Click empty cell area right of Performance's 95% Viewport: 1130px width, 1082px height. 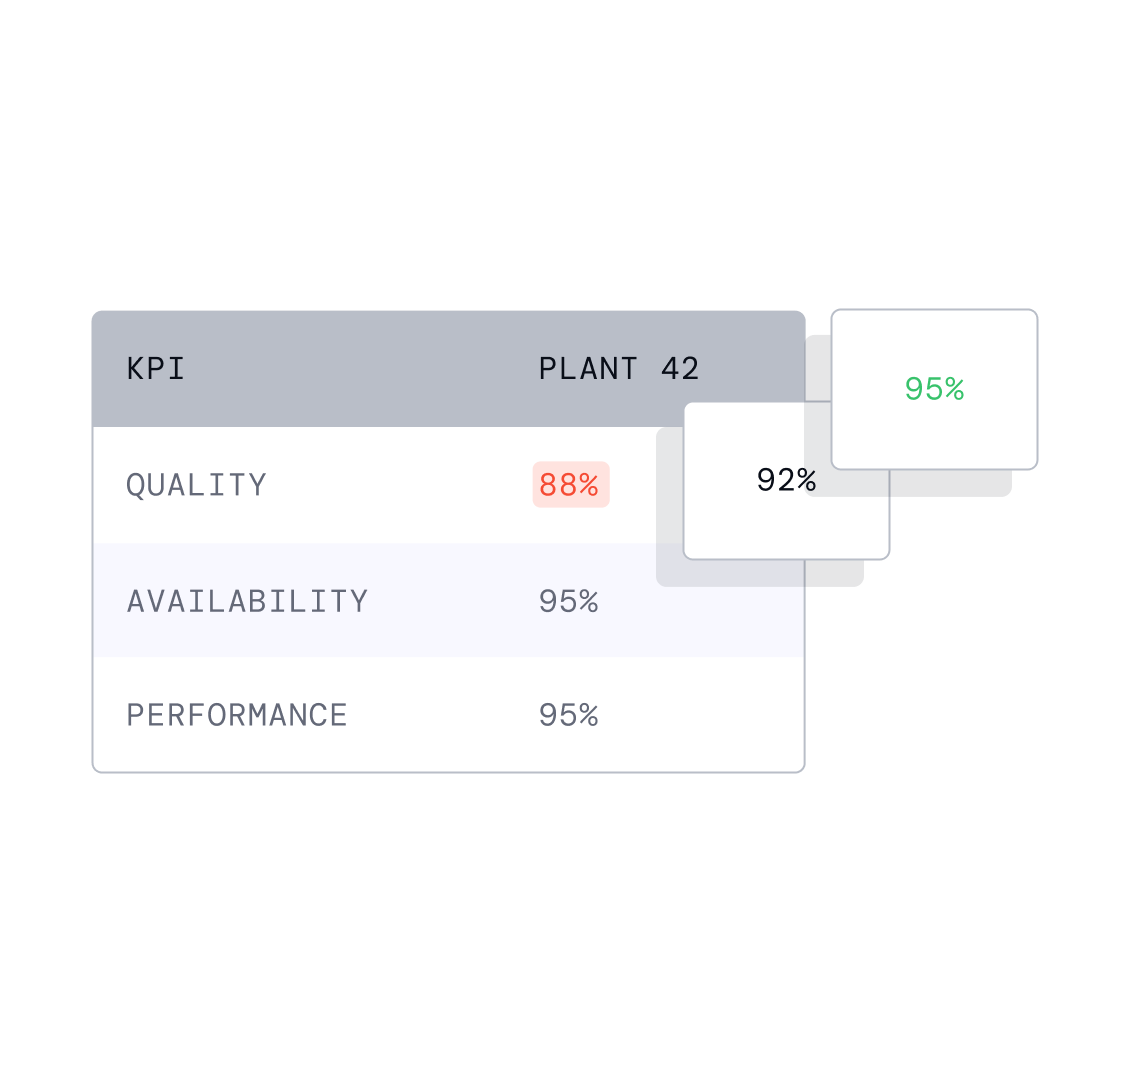tap(700, 715)
